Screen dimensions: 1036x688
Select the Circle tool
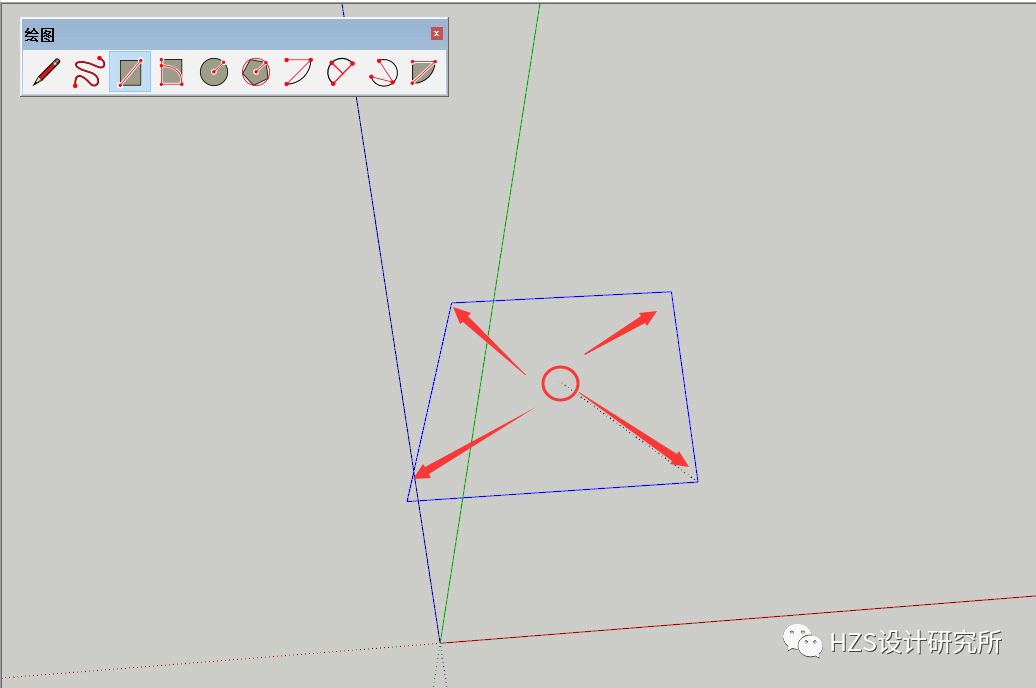[214, 71]
